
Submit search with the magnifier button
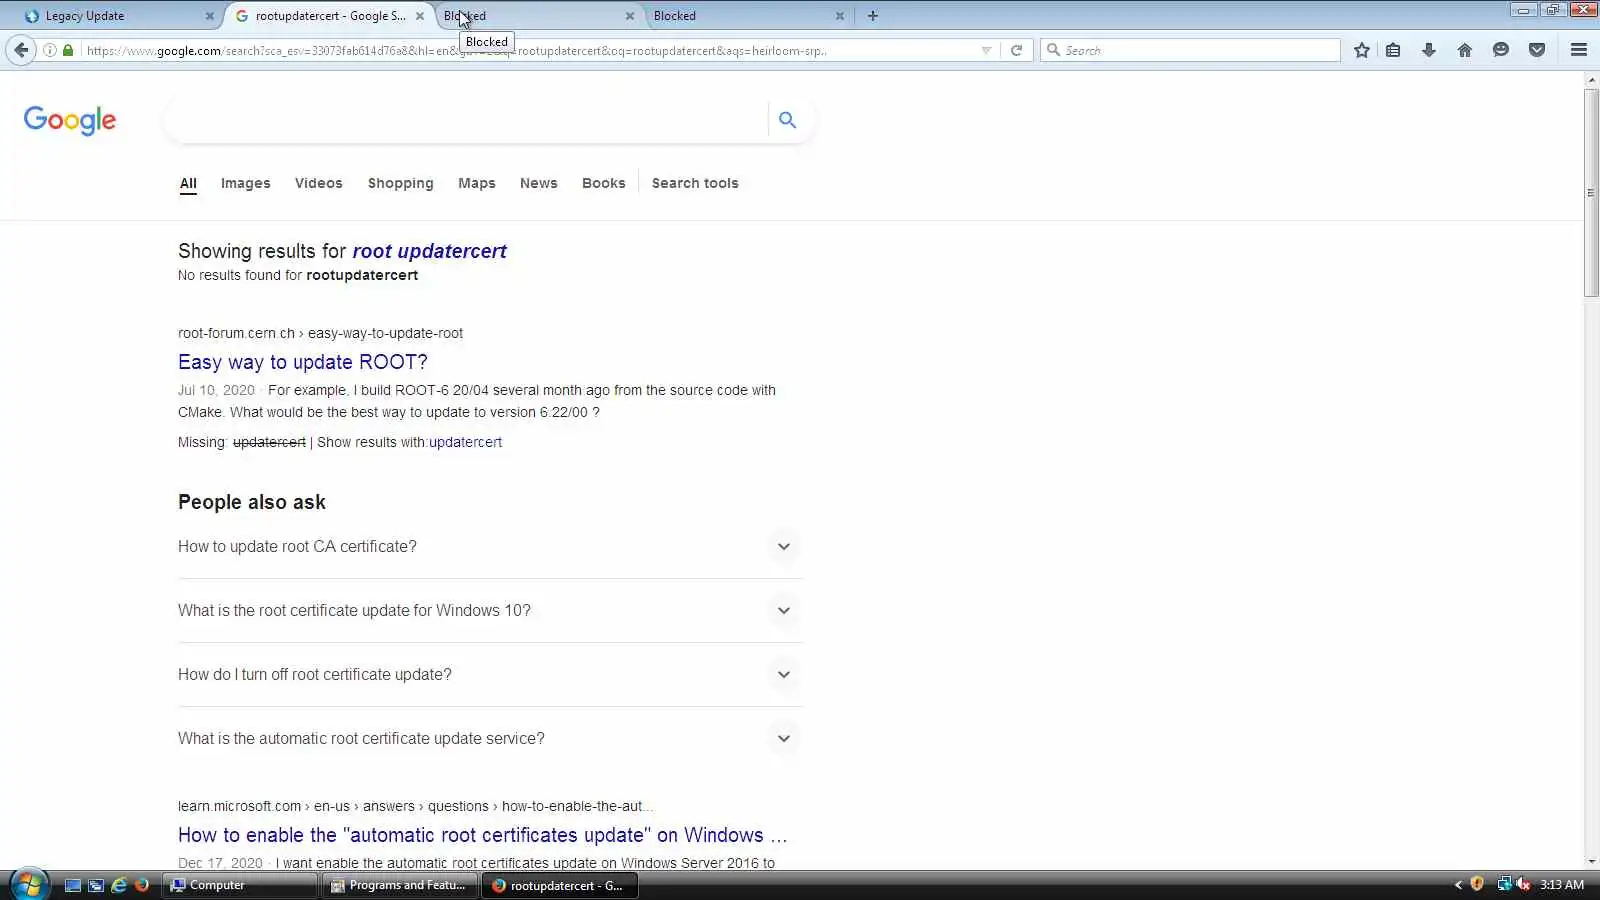(x=788, y=120)
